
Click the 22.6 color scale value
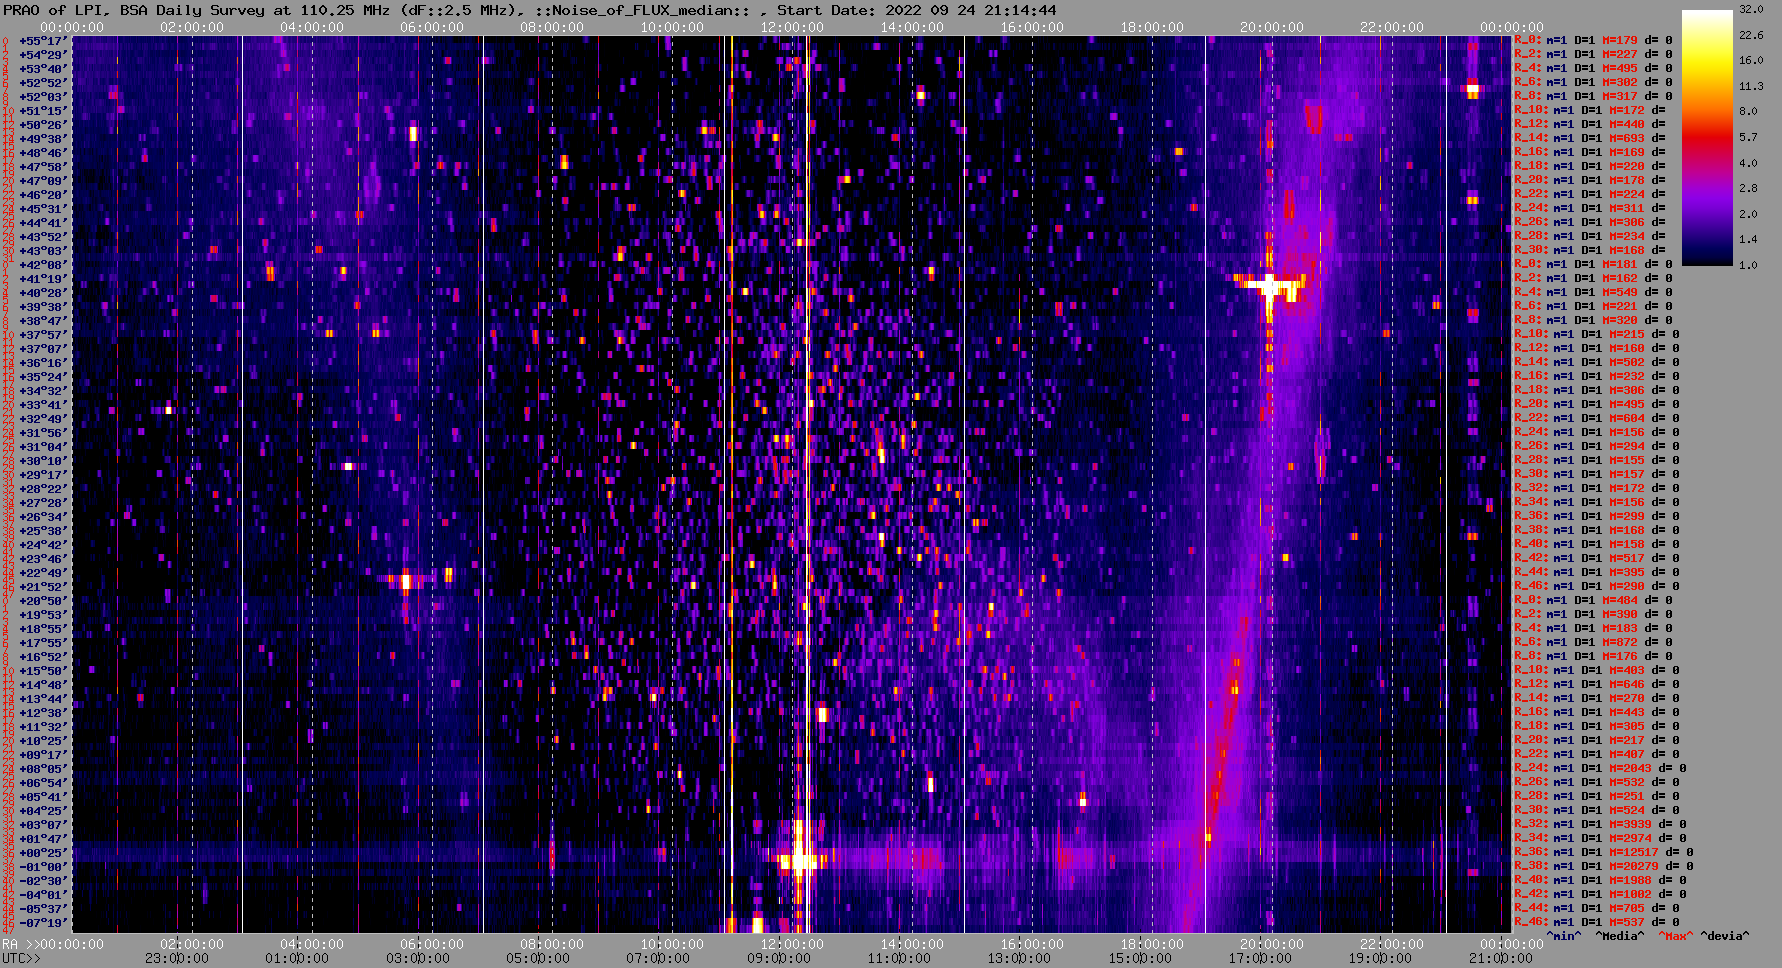1751,35
